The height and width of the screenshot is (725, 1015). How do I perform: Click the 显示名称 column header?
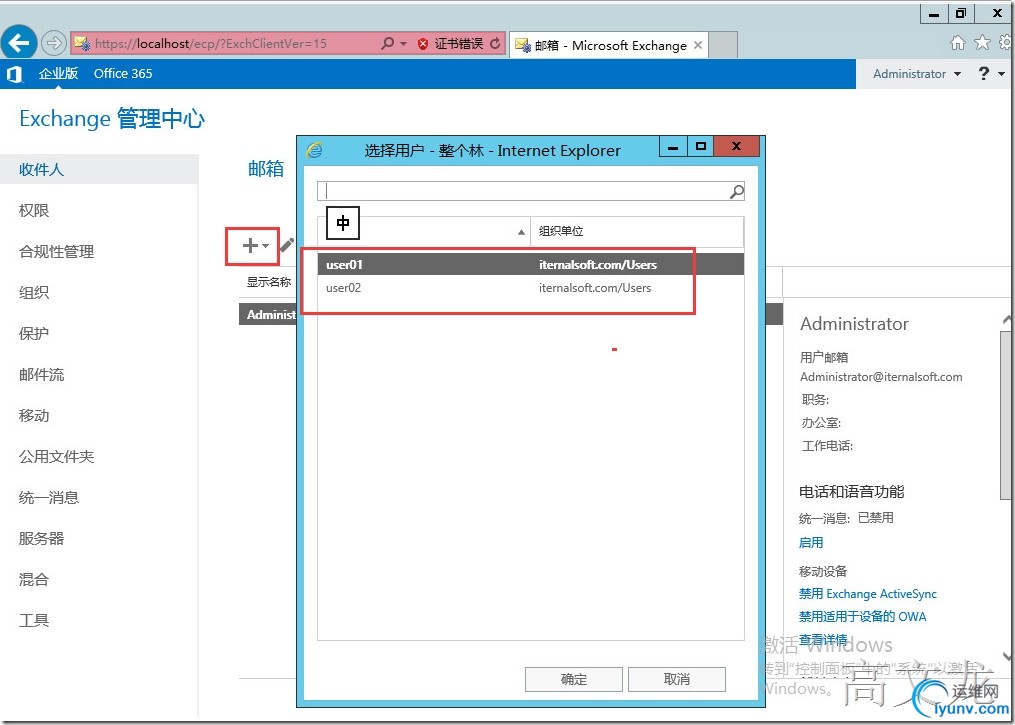click(269, 282)
